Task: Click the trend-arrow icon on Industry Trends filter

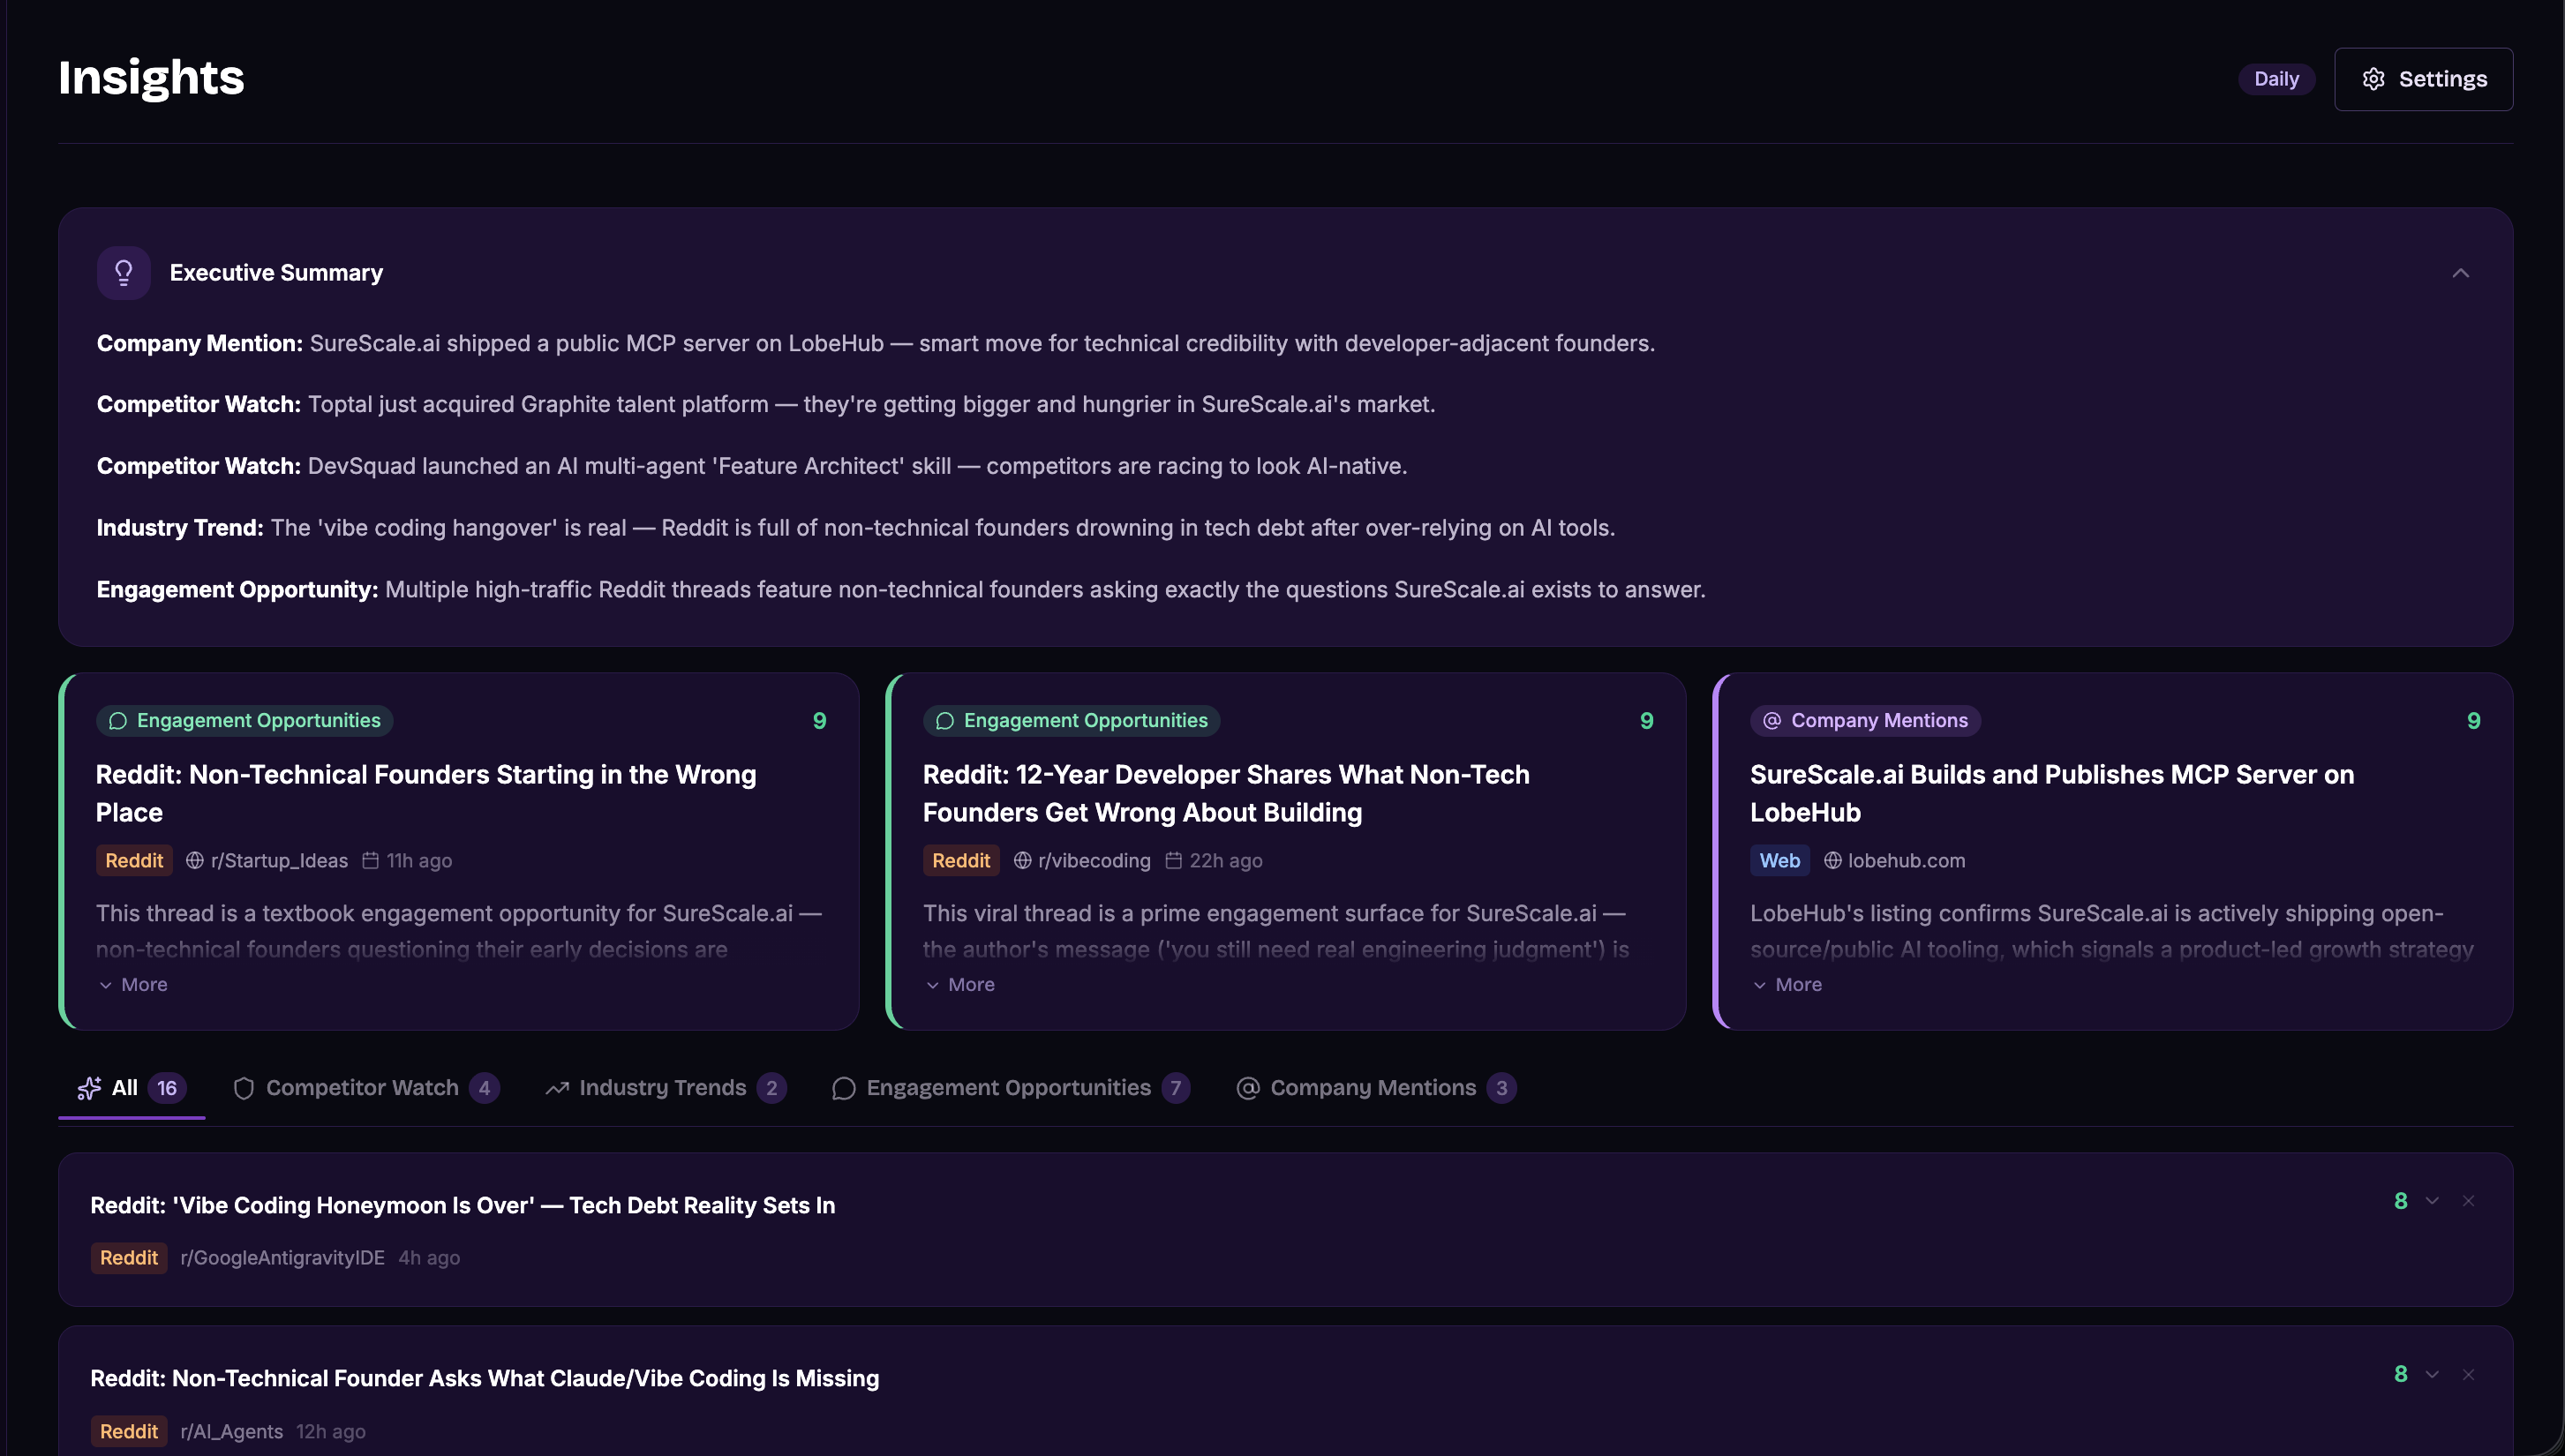Action: coord(557,1088)
